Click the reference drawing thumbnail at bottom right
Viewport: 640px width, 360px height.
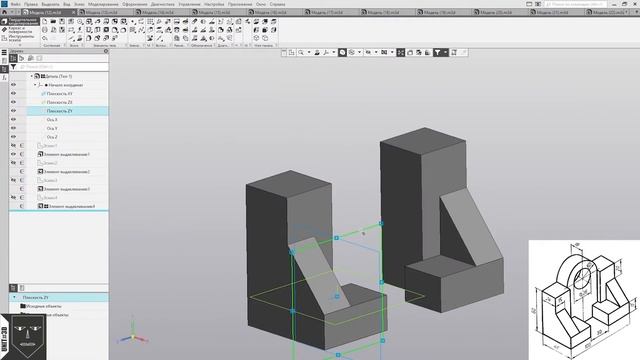(x=584, y=300)
